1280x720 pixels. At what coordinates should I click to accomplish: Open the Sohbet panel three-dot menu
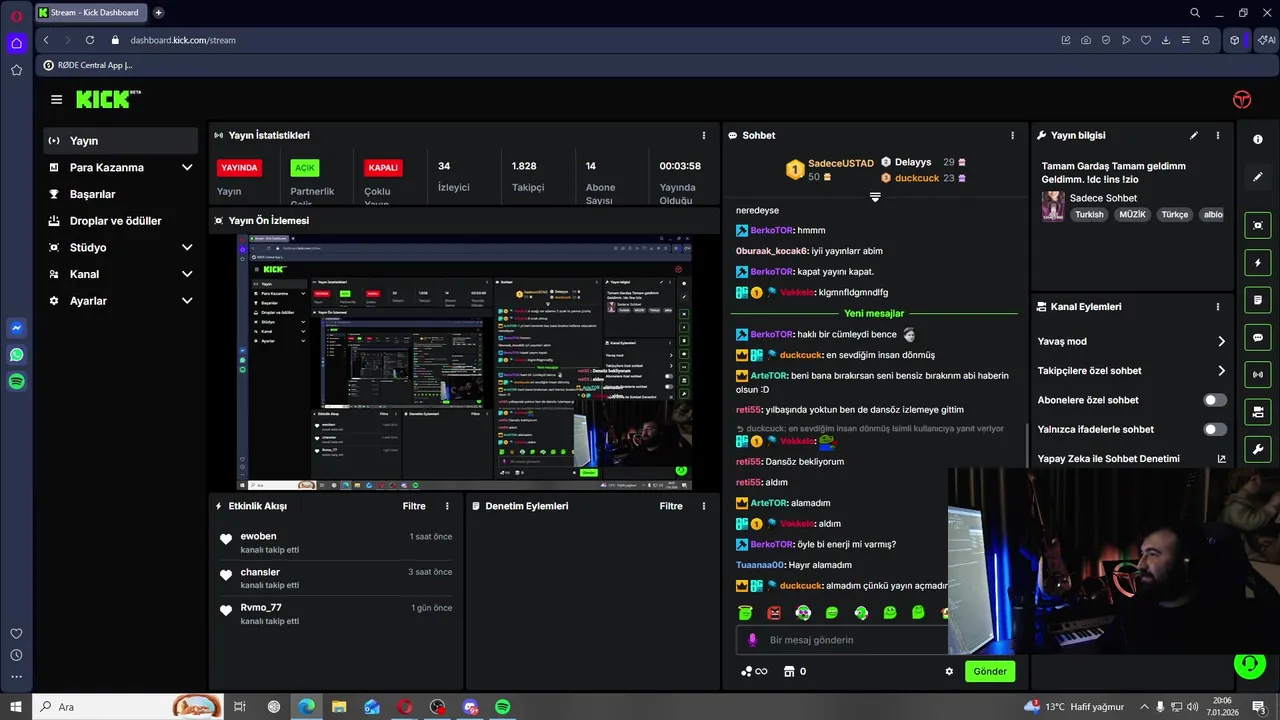coord(1012,135)
